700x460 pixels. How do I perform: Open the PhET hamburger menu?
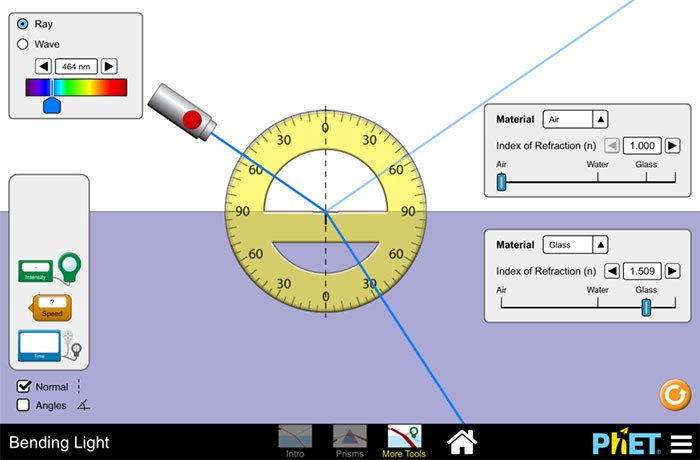tap(680, 443)
